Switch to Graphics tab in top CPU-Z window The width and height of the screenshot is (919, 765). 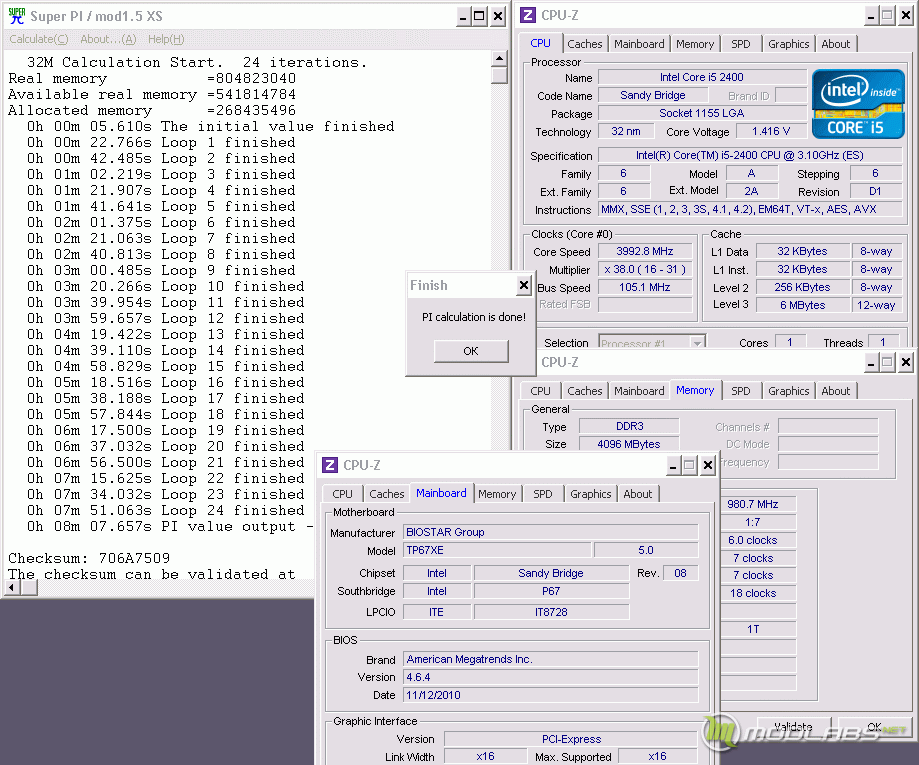788,44
